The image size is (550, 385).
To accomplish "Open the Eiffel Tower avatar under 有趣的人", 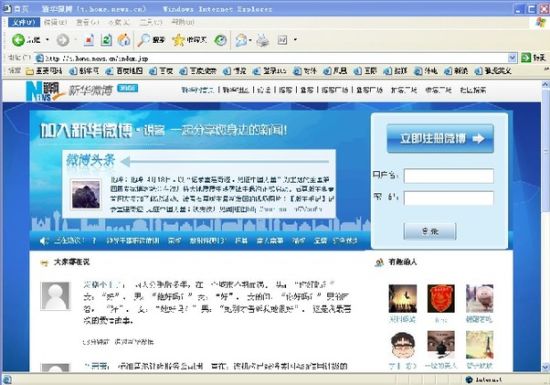I will [479, 345].
